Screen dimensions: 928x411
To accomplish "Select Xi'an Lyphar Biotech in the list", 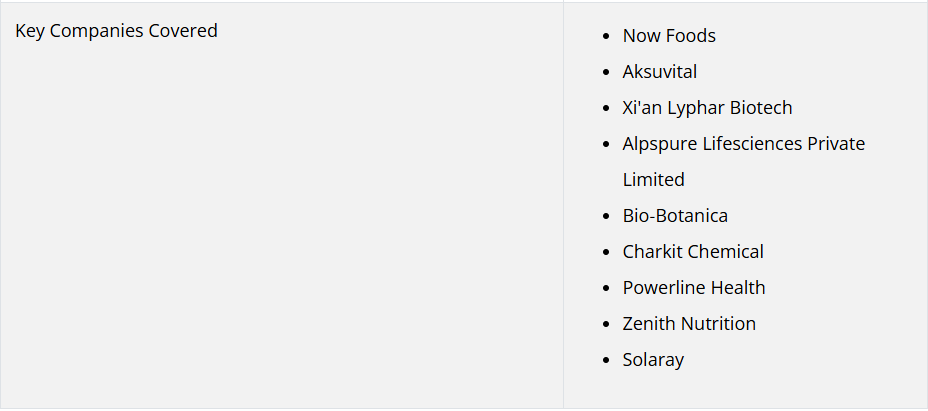I will (707, 108).
